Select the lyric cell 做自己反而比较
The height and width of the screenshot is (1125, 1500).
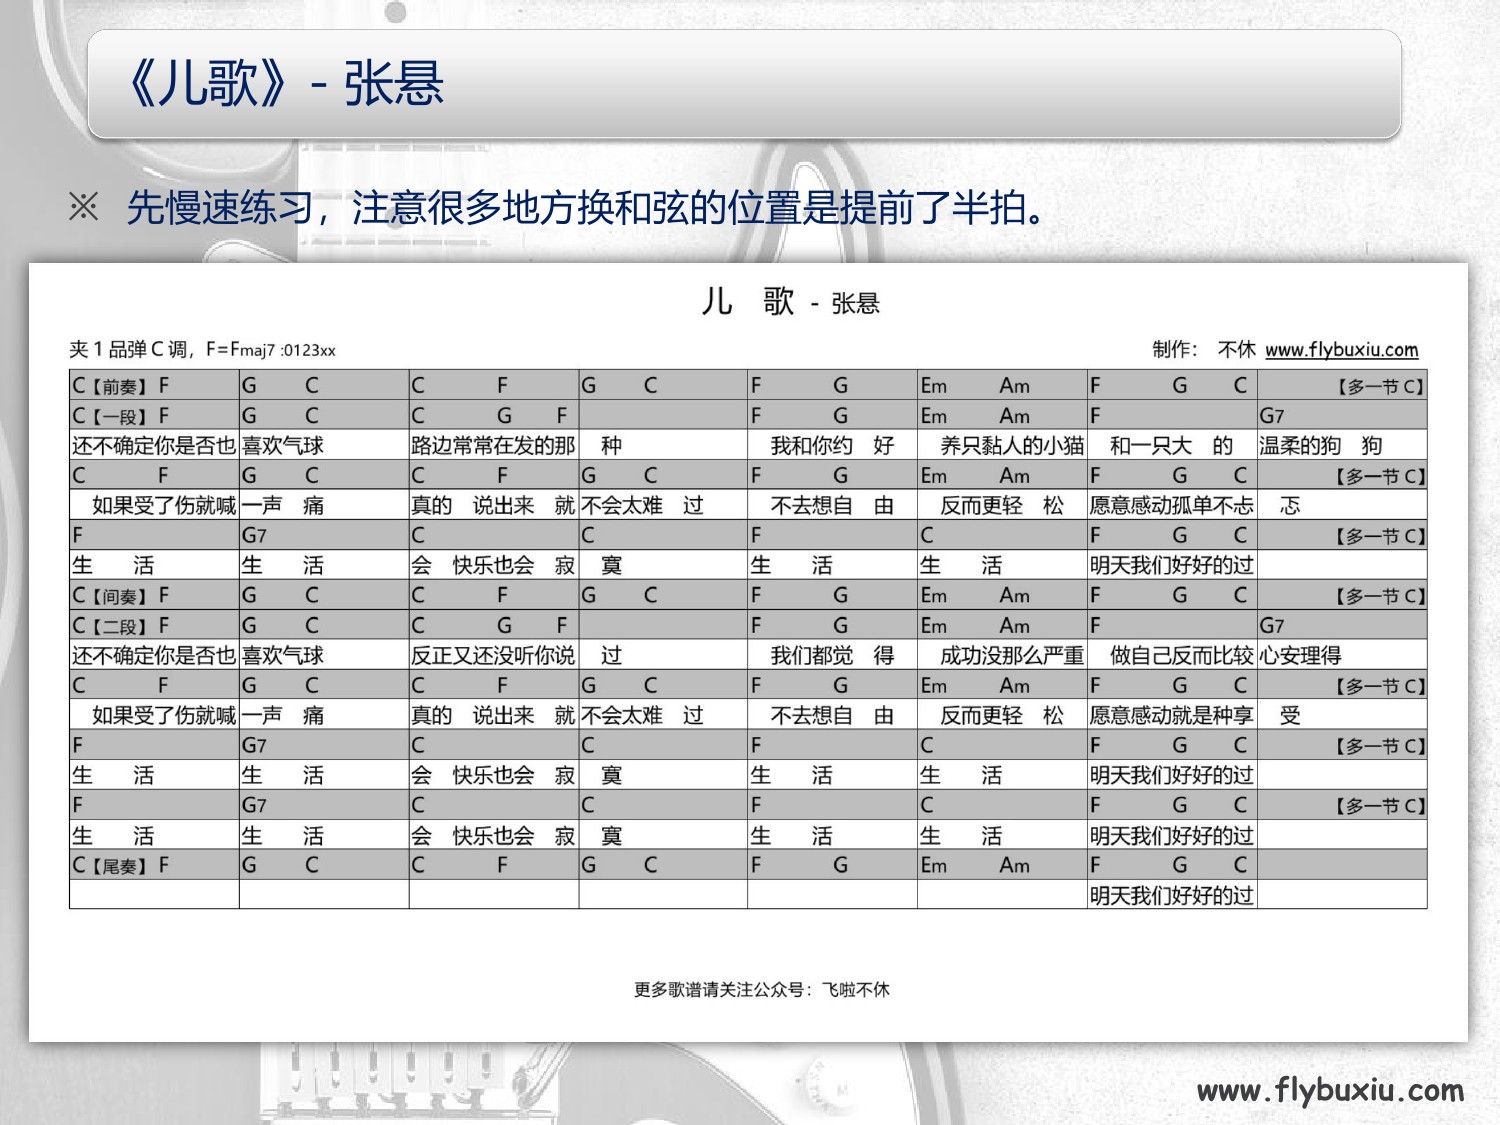coord(1172,655)
